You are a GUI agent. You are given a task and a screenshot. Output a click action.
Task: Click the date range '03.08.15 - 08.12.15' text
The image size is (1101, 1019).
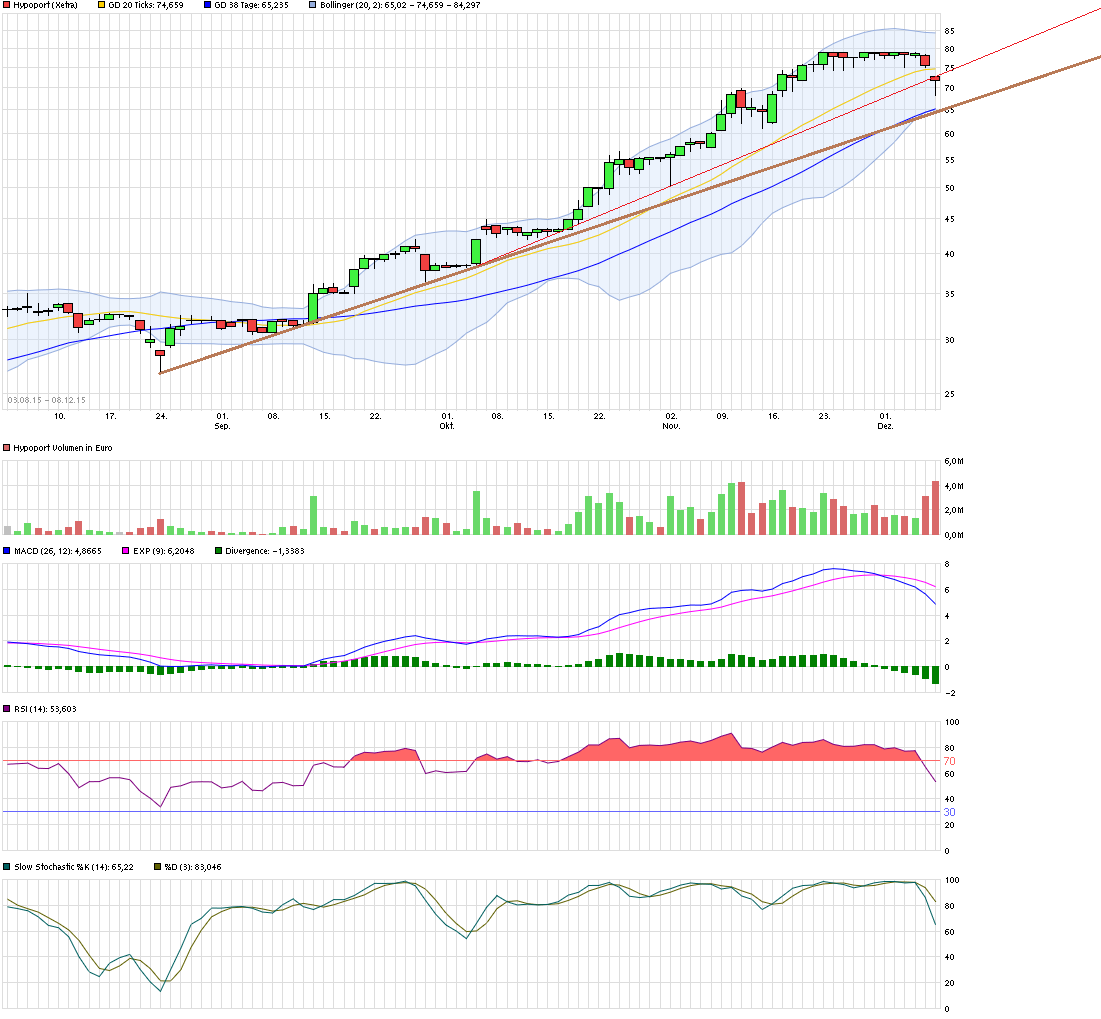coord(46,400)
